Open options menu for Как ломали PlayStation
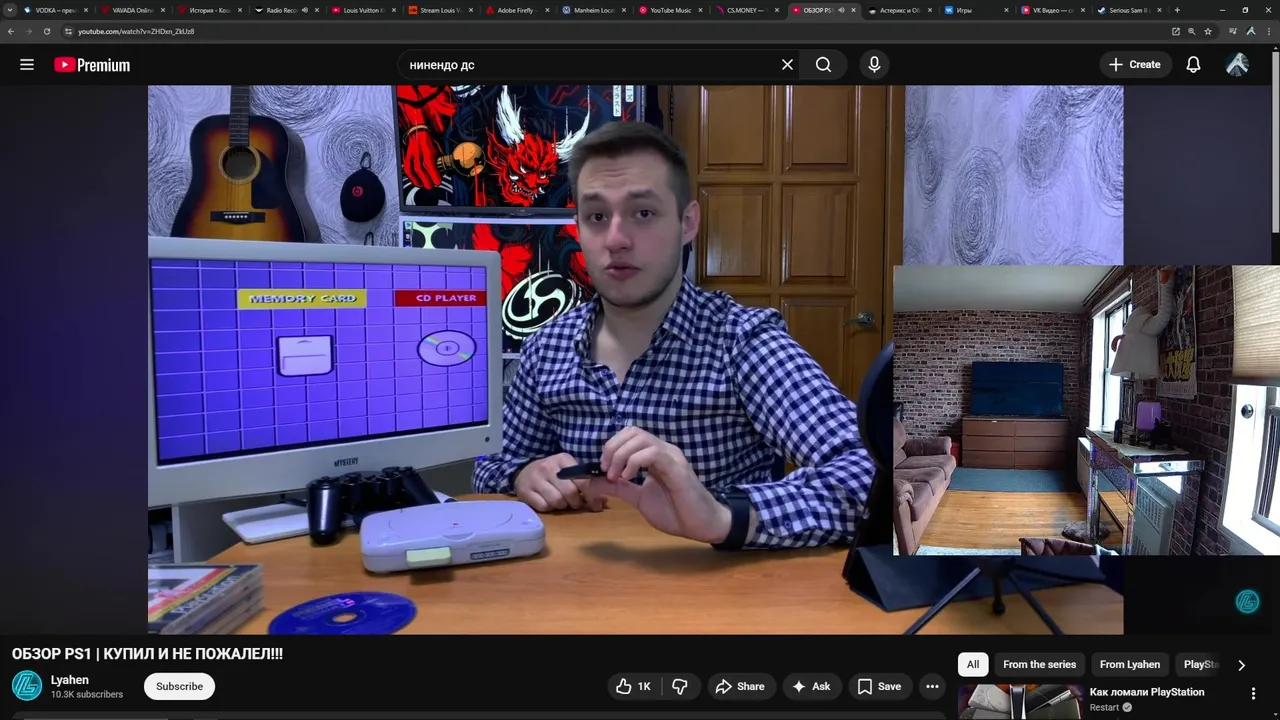Screen dimensions: 1280x720 (1253, 693)
